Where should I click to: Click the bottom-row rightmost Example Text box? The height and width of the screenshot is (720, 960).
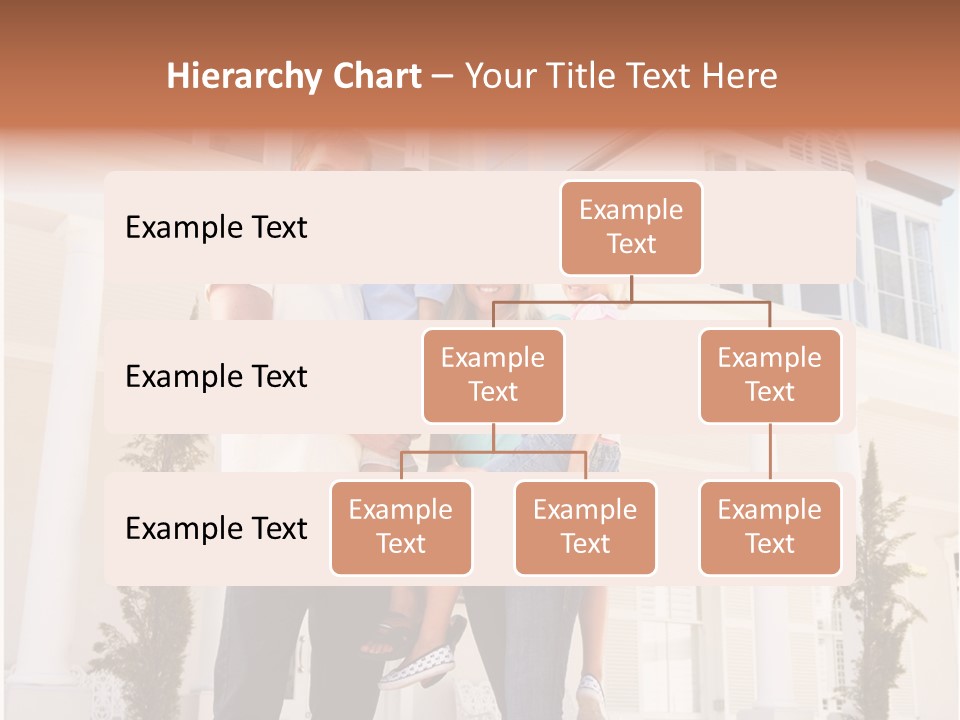coord(770,528)
